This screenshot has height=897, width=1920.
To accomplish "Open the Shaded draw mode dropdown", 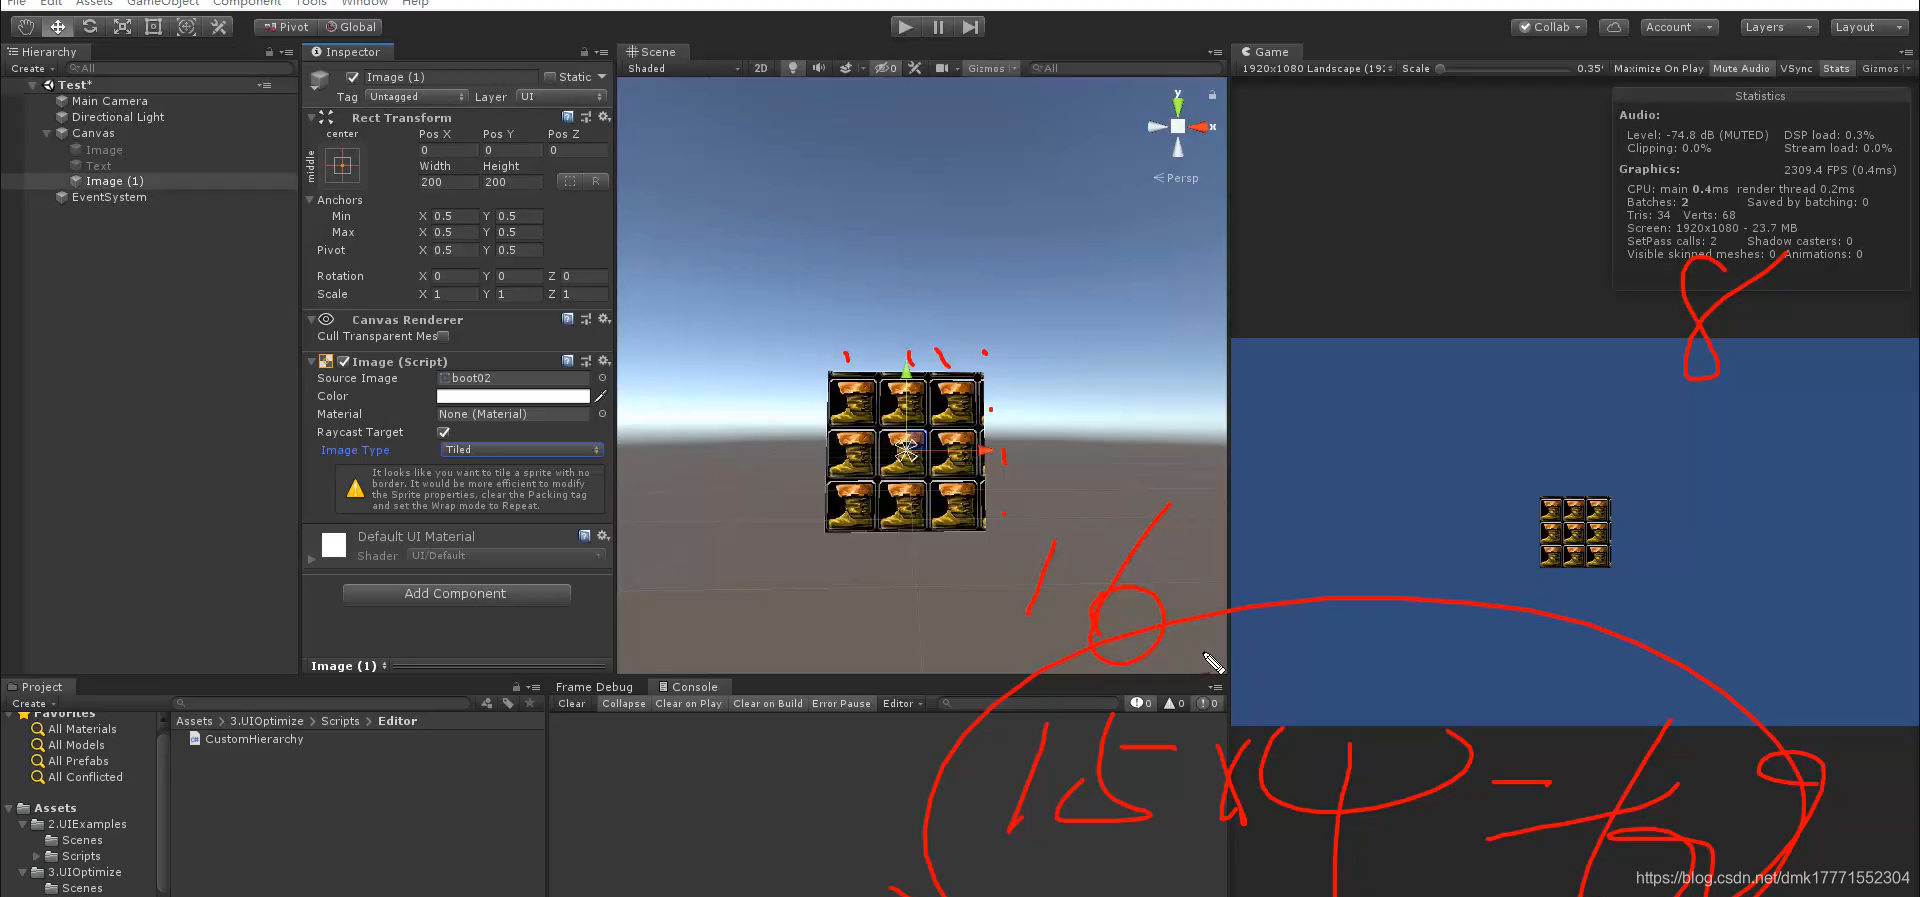I will pos(684,68).
